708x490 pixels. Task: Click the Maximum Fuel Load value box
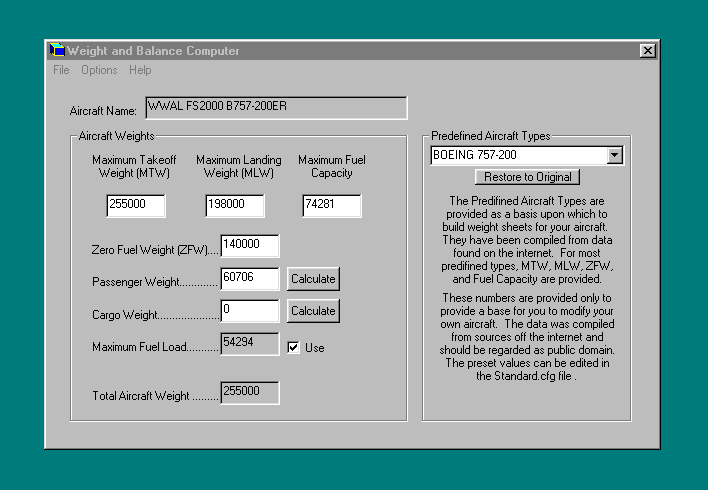coord(250,343)
